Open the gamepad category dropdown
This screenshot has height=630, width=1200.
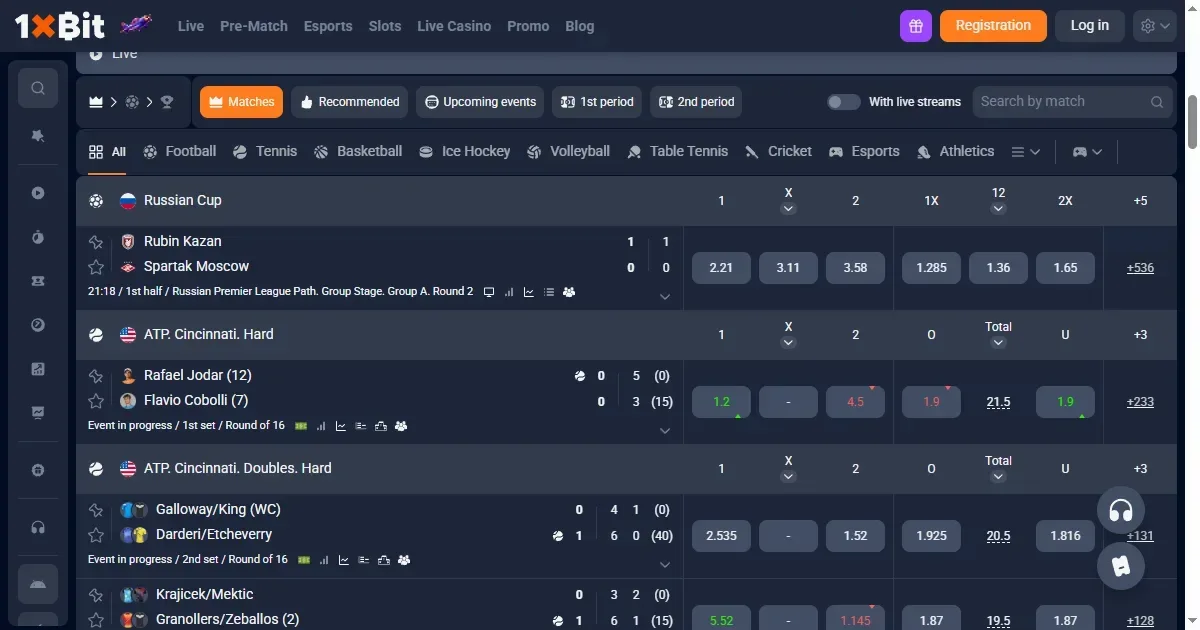pyautogui.click(x=1088, y=152)
